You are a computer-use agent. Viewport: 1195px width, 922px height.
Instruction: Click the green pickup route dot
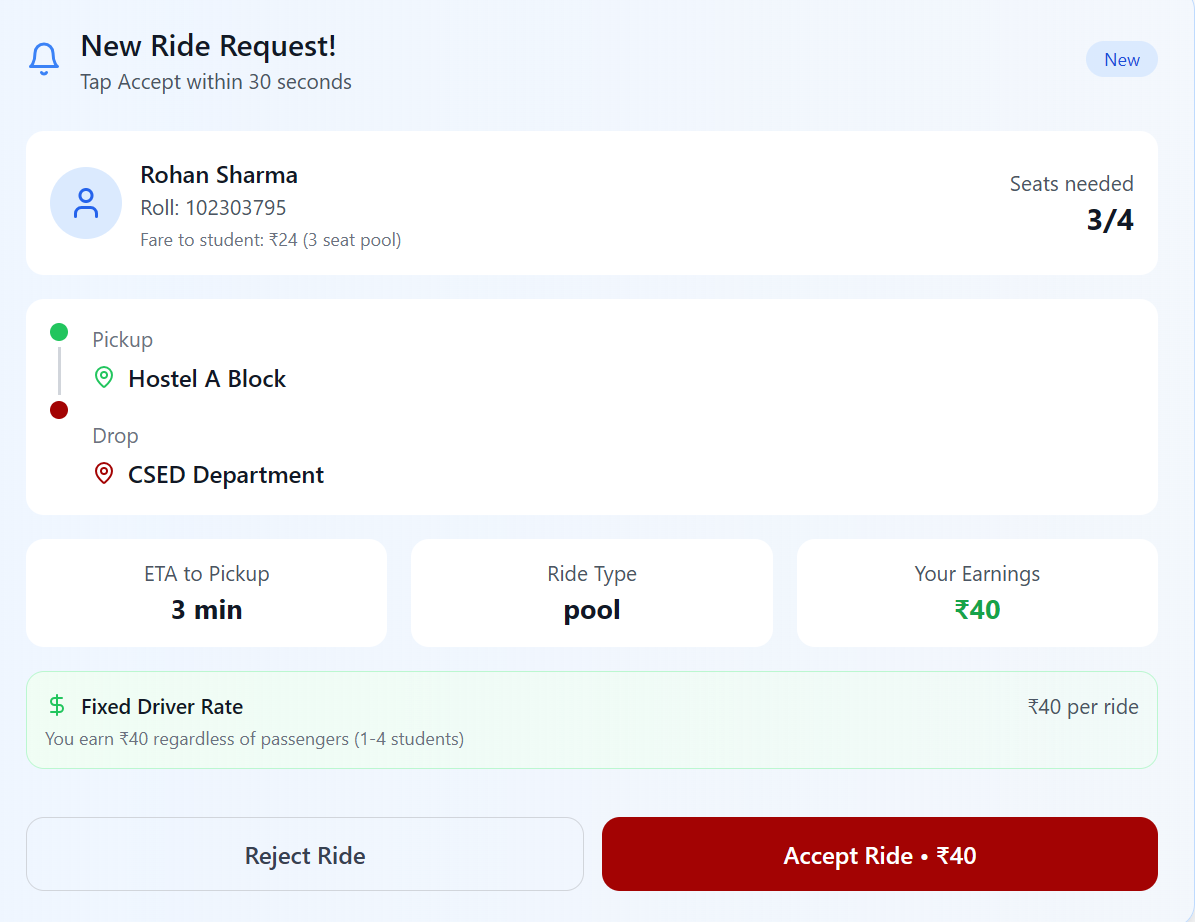tap(59, 332)
